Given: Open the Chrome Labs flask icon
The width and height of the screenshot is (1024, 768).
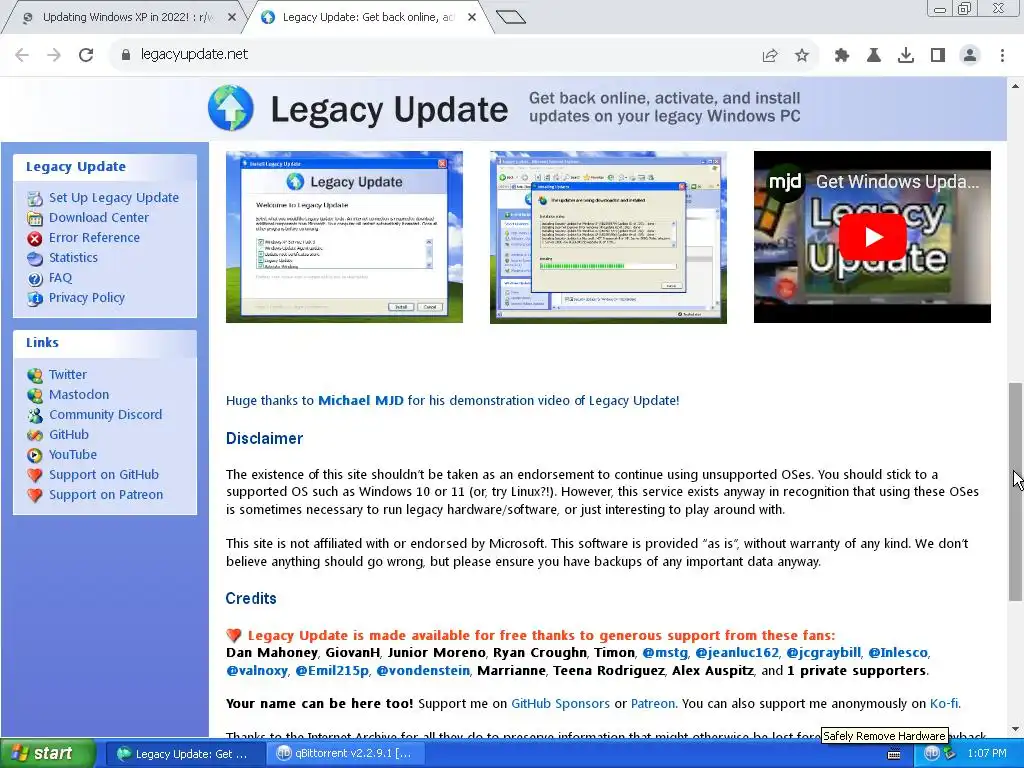Looking at the screenshot, I should click(x=874, y=56).
